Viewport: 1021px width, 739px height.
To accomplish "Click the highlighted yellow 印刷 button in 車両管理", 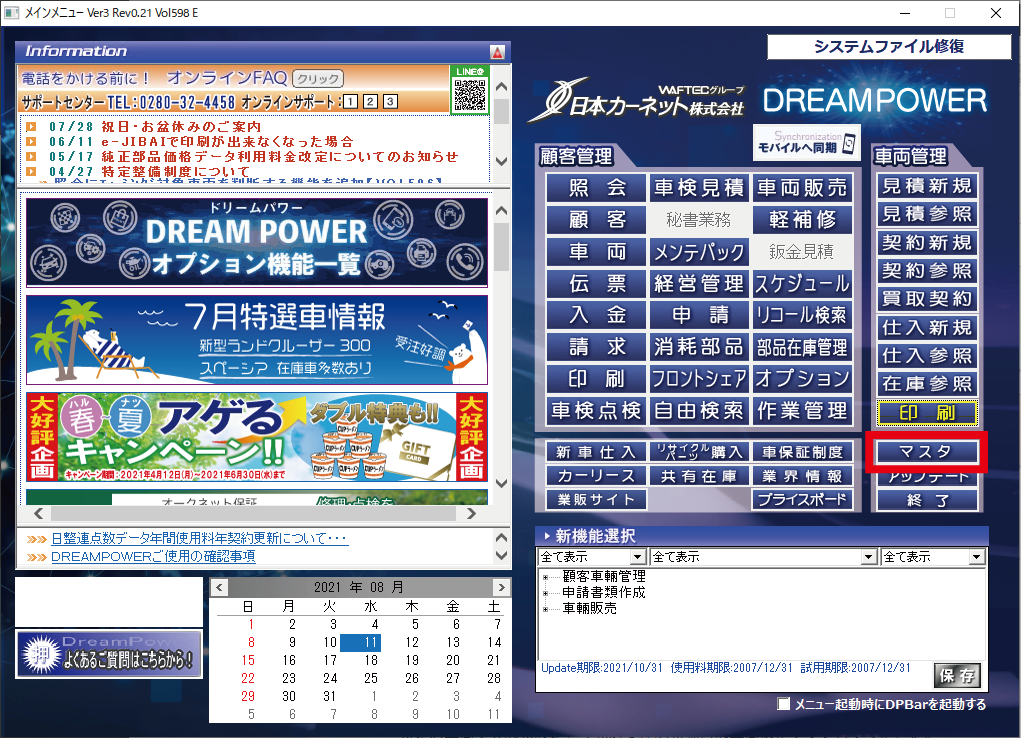I will pos(927,413).
